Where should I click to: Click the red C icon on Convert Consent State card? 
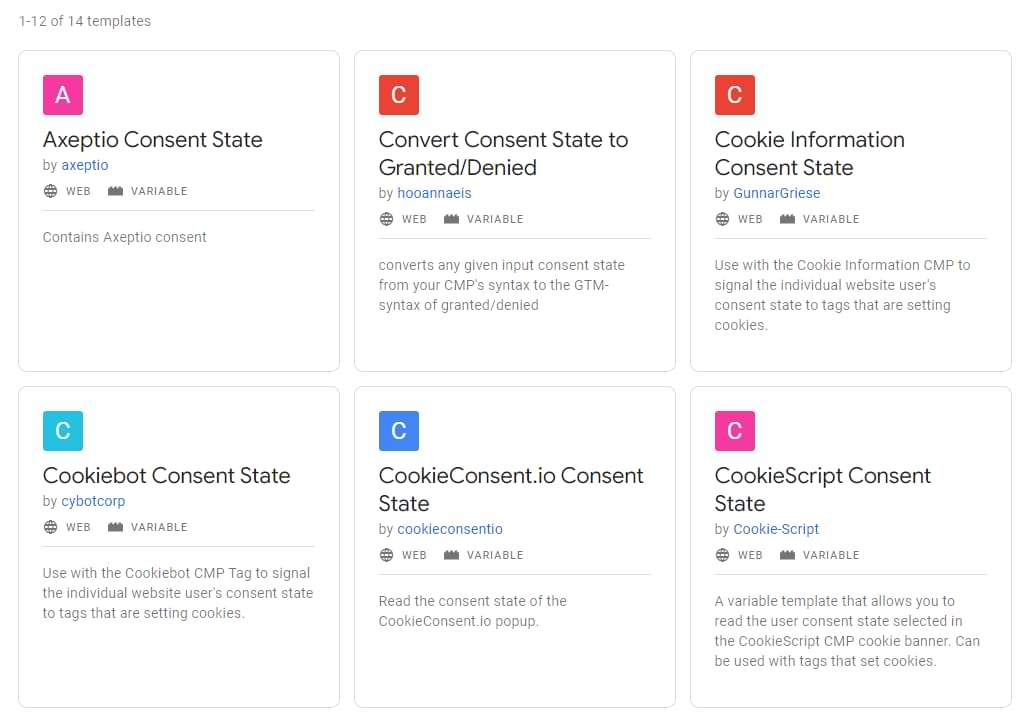(399, 95)
